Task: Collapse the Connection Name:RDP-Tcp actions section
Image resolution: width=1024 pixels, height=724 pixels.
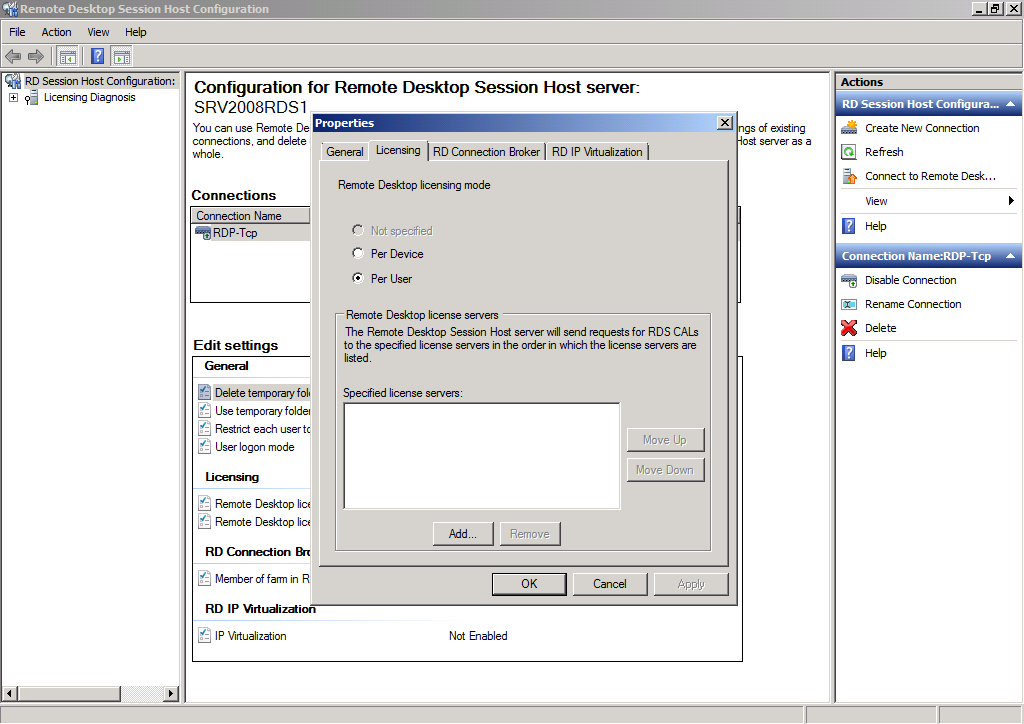Action: tap(1010, 256)
